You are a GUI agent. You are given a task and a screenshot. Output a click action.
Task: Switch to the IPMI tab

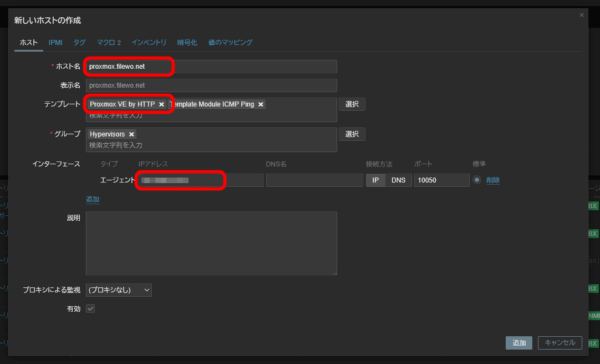point(55,42)
